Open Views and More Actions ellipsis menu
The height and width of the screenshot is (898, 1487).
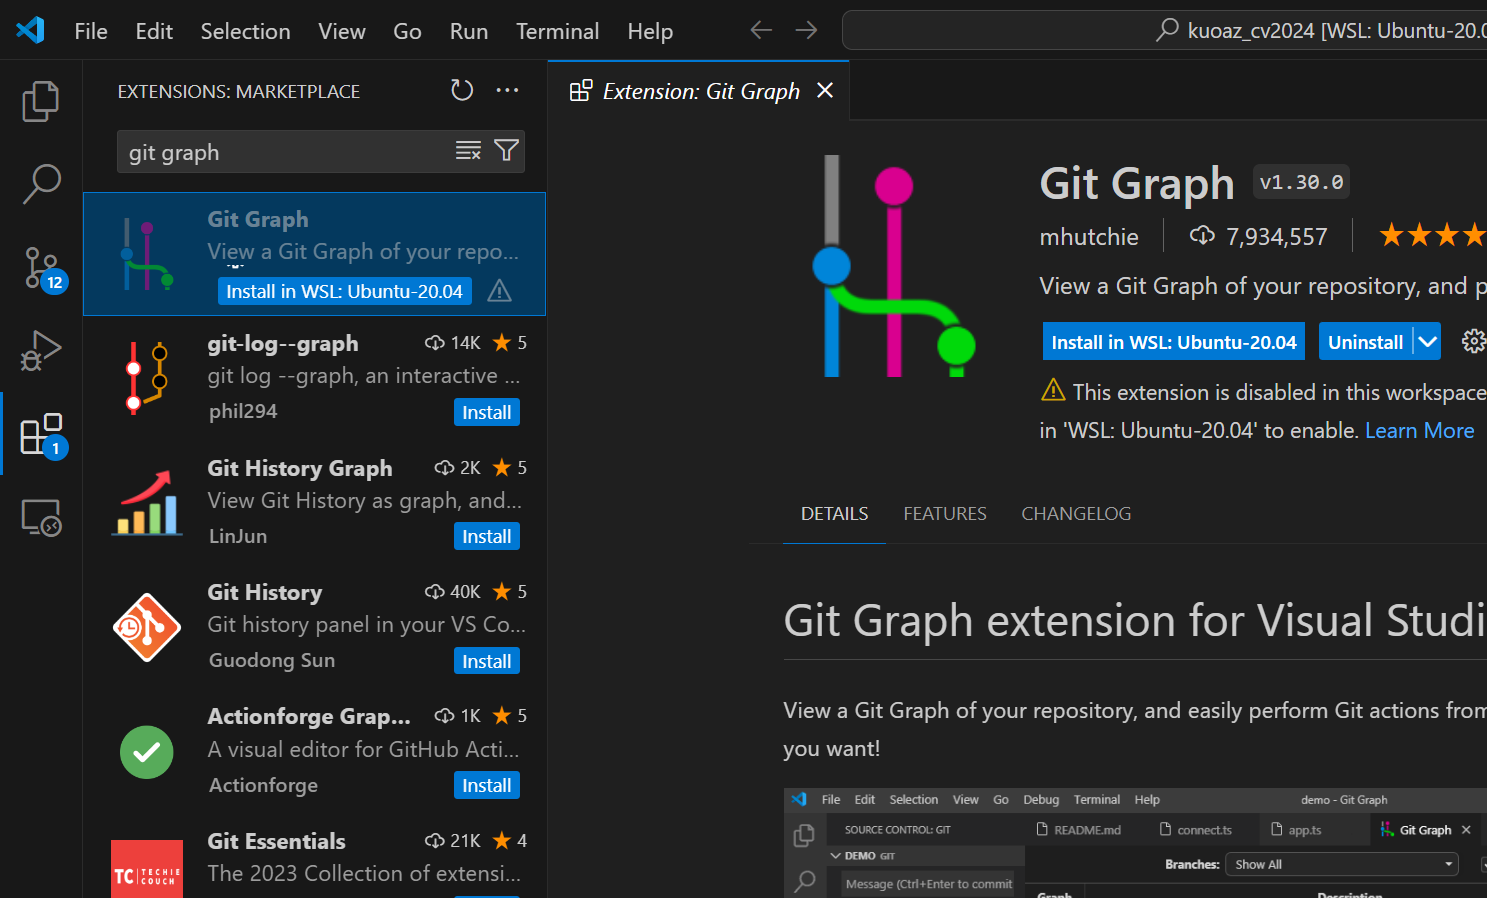pyautogui.click(x=507, y=90)
